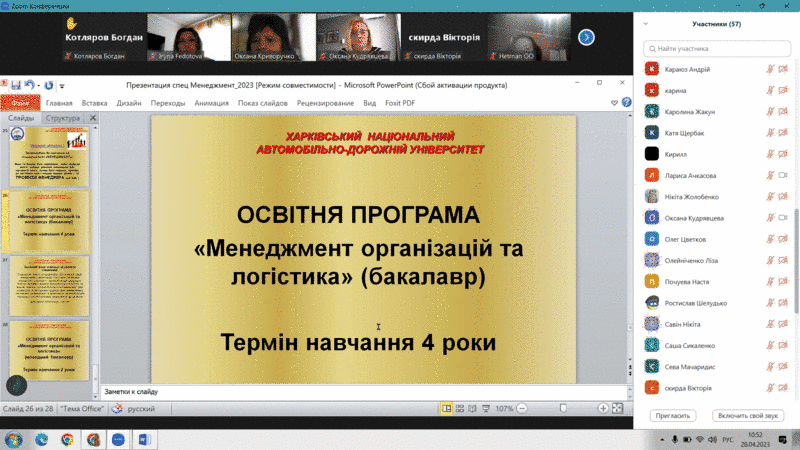Screen dimensions: 800x450
Task: Switch to Slide Sorter view in status bar
Action: point(460,408)
